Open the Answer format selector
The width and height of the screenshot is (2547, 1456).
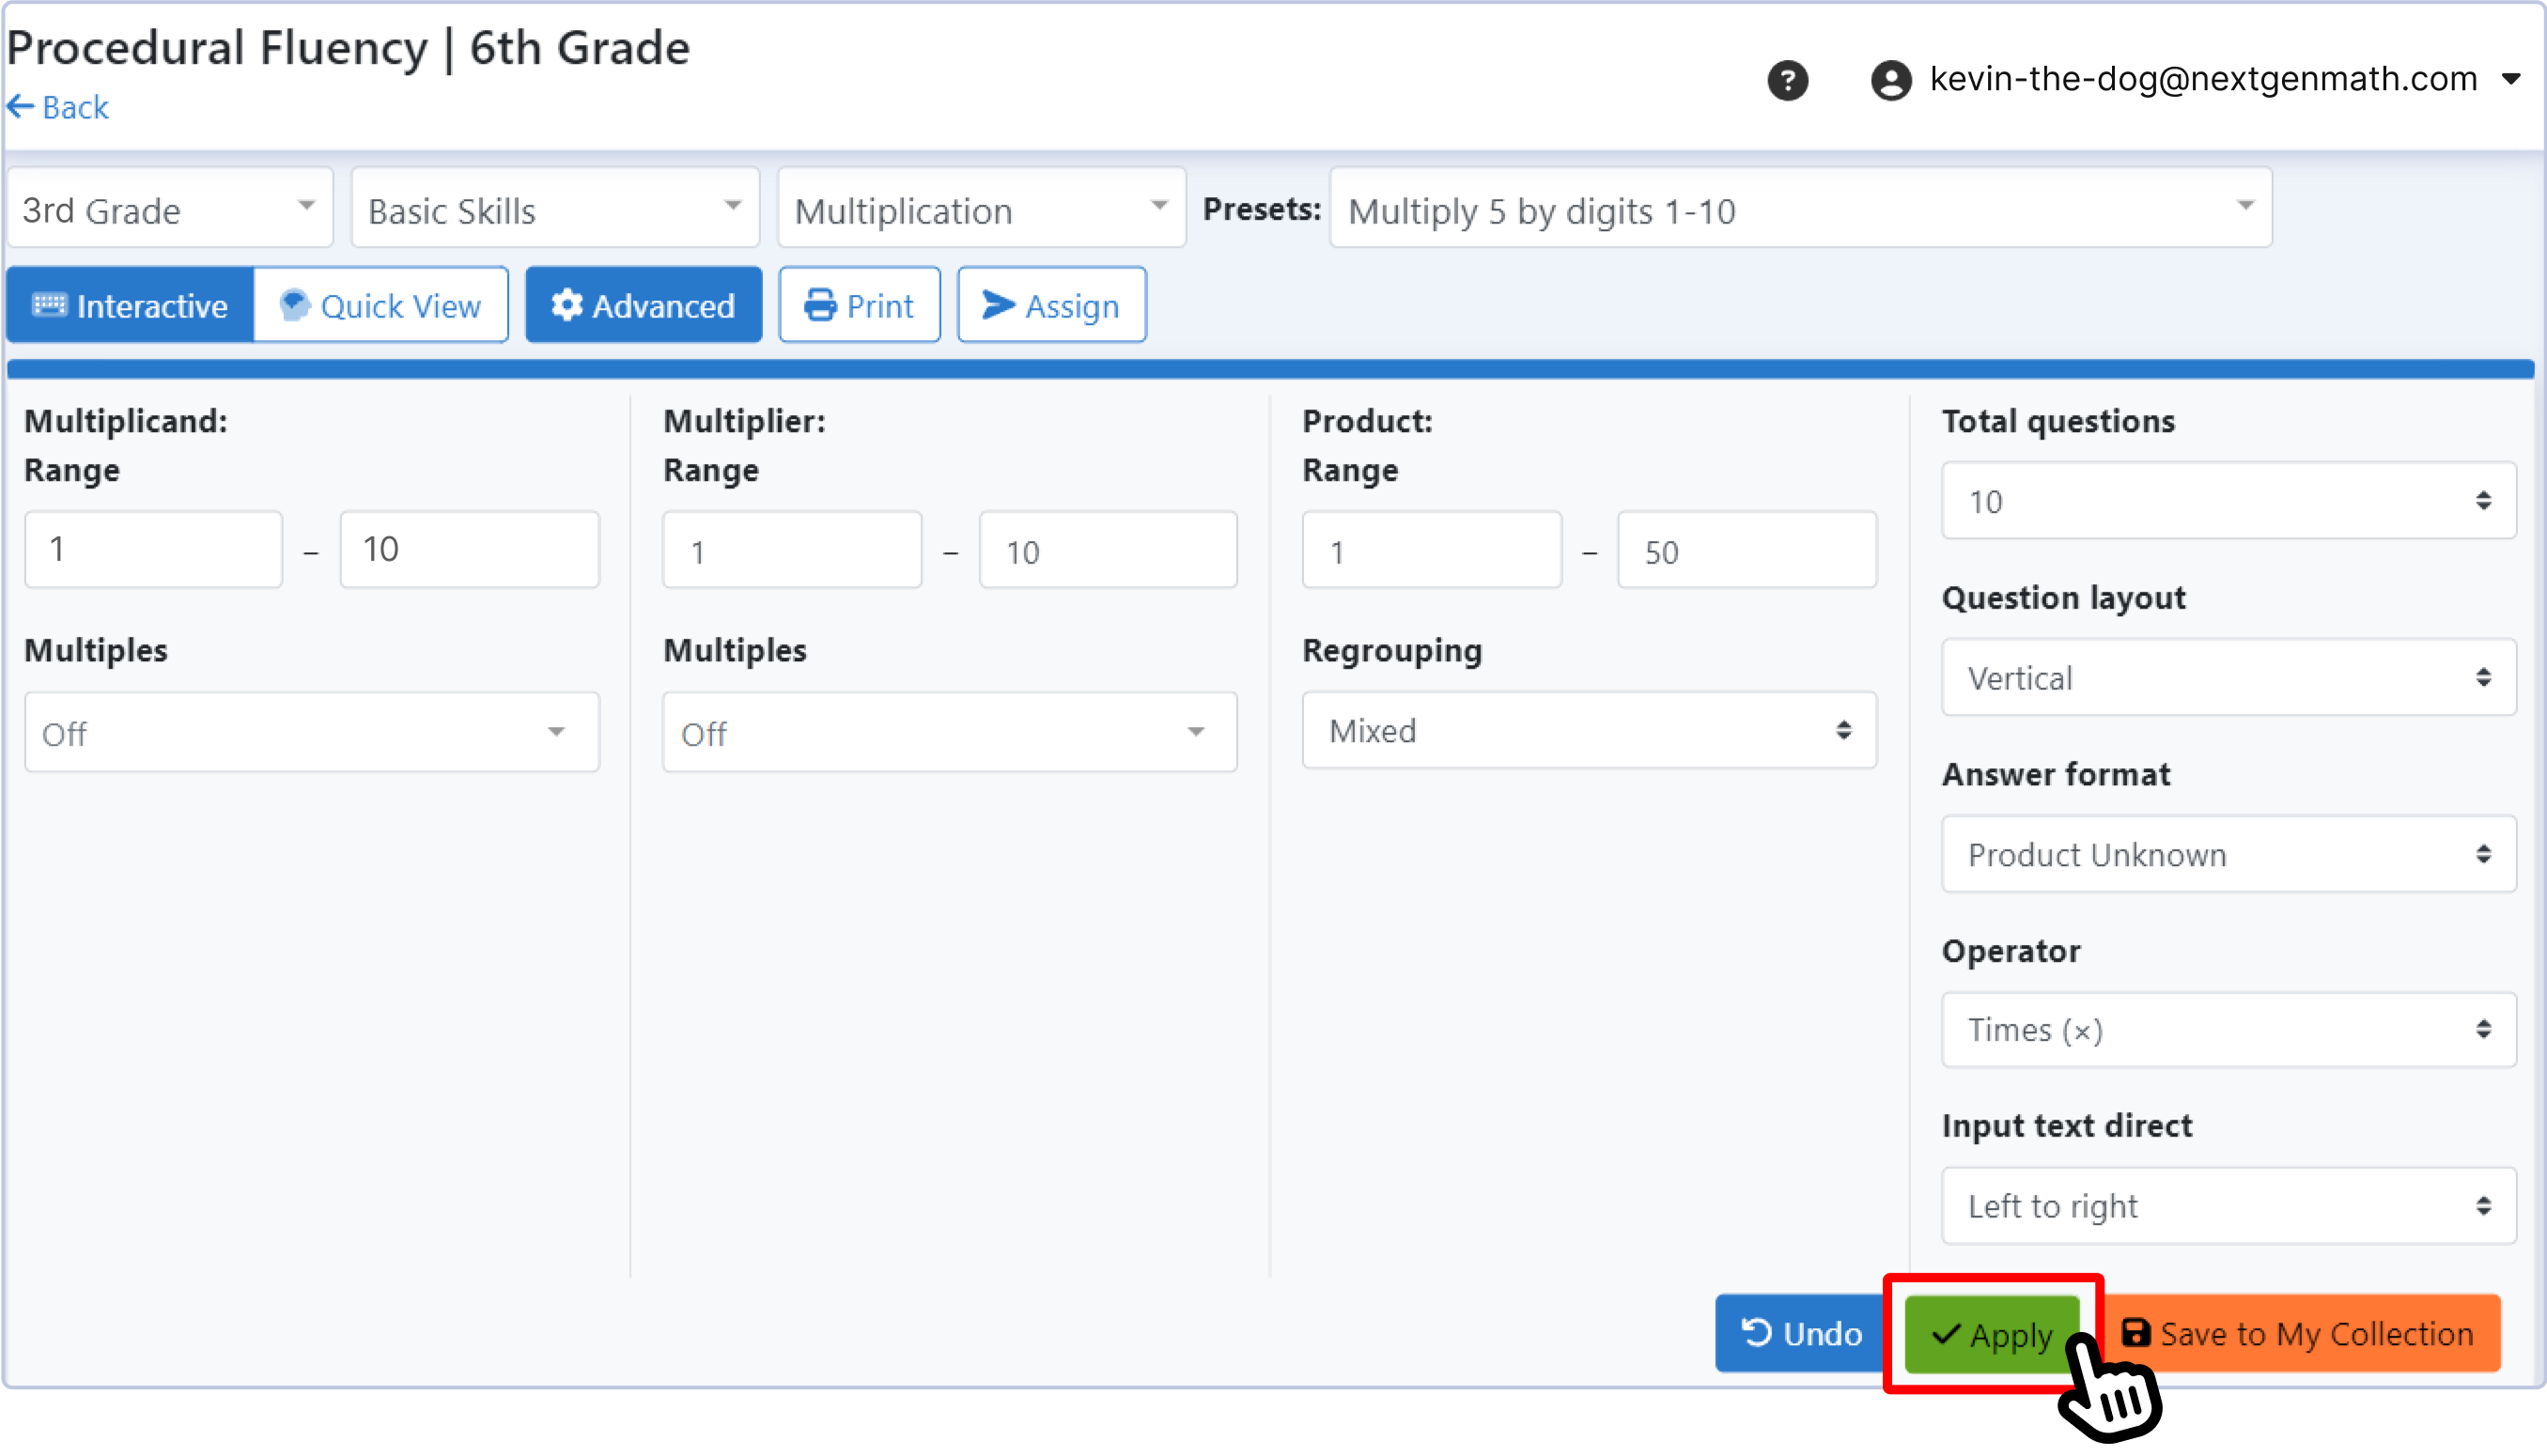coord(2228,854)
